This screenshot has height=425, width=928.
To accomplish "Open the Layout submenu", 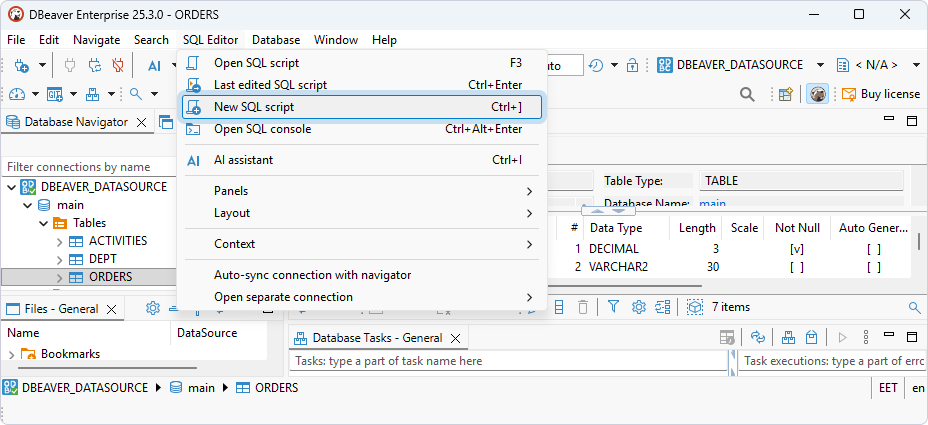I will coord(362,212).
